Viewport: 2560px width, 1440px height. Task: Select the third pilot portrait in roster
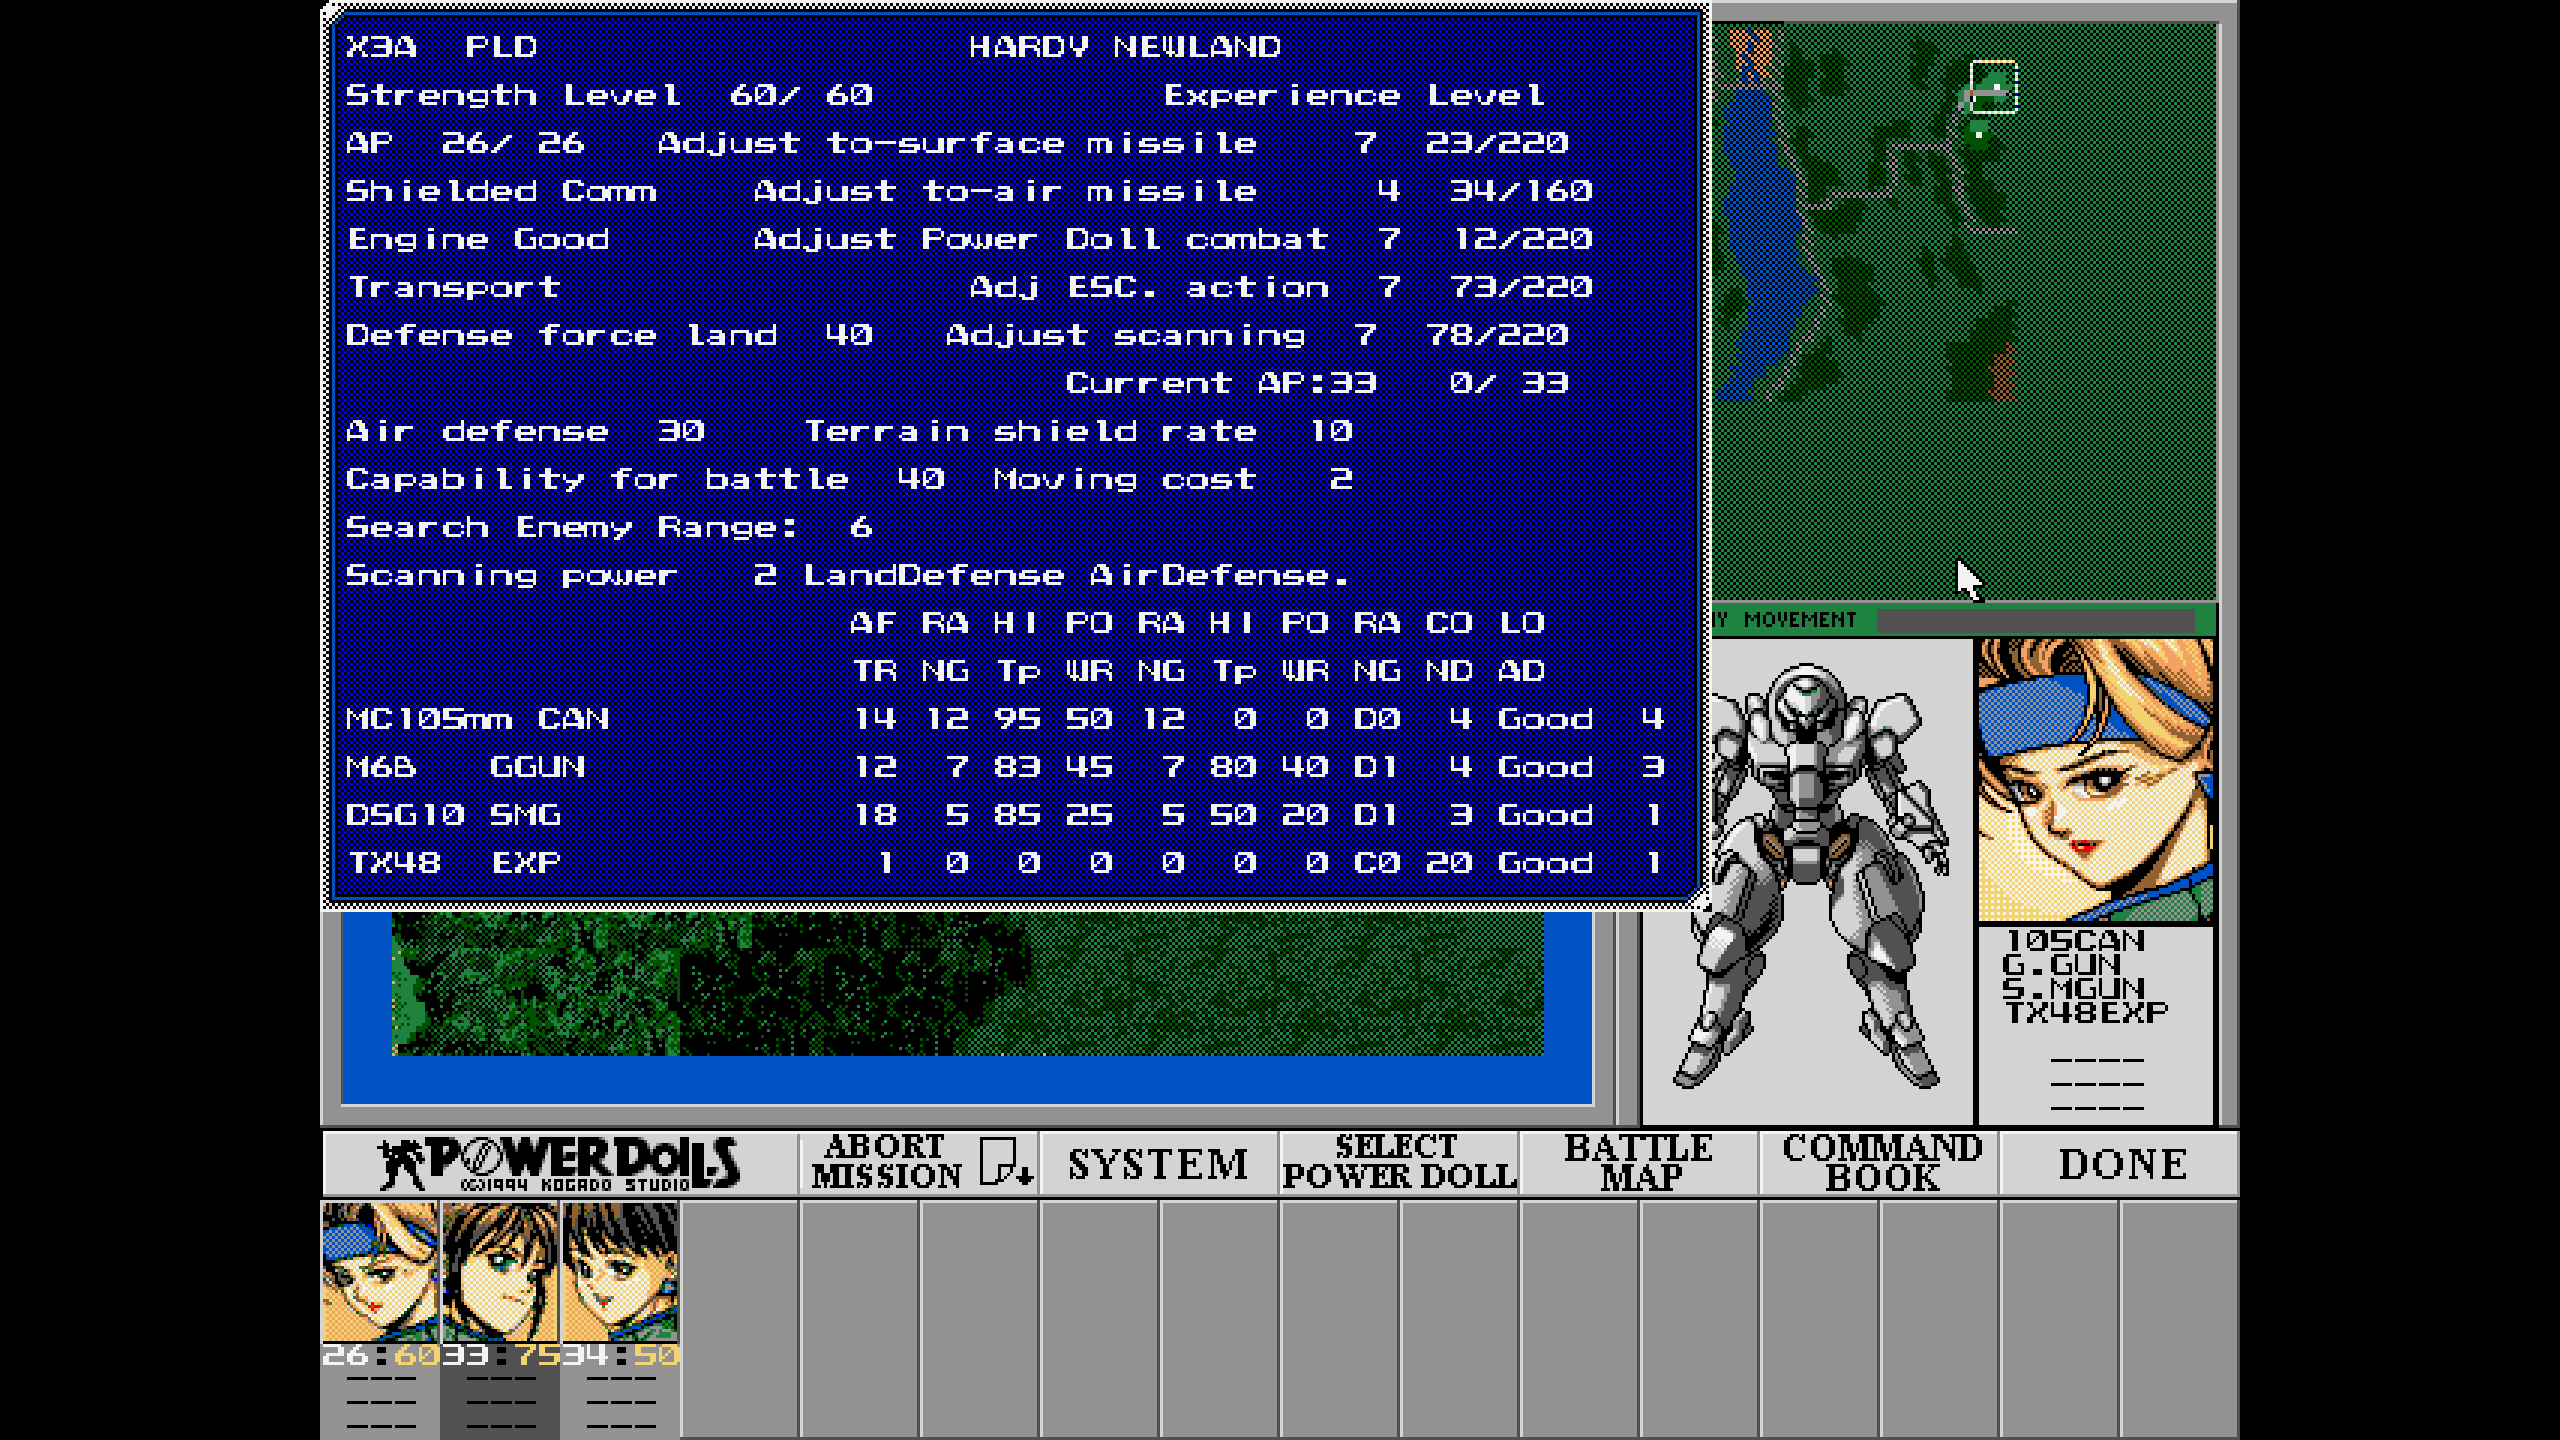[x=620, y=1272]
